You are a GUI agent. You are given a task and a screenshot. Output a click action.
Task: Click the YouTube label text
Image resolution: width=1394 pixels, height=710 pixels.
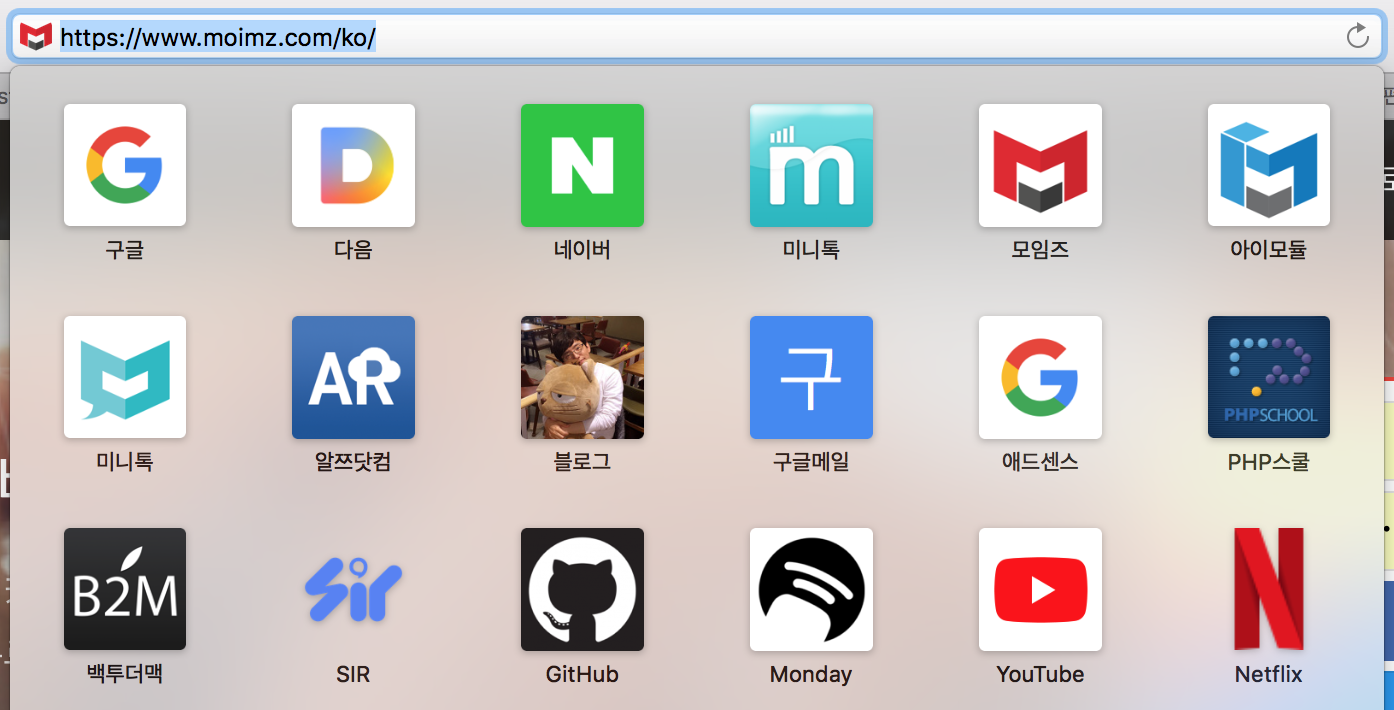click(x=1040, y=674)
